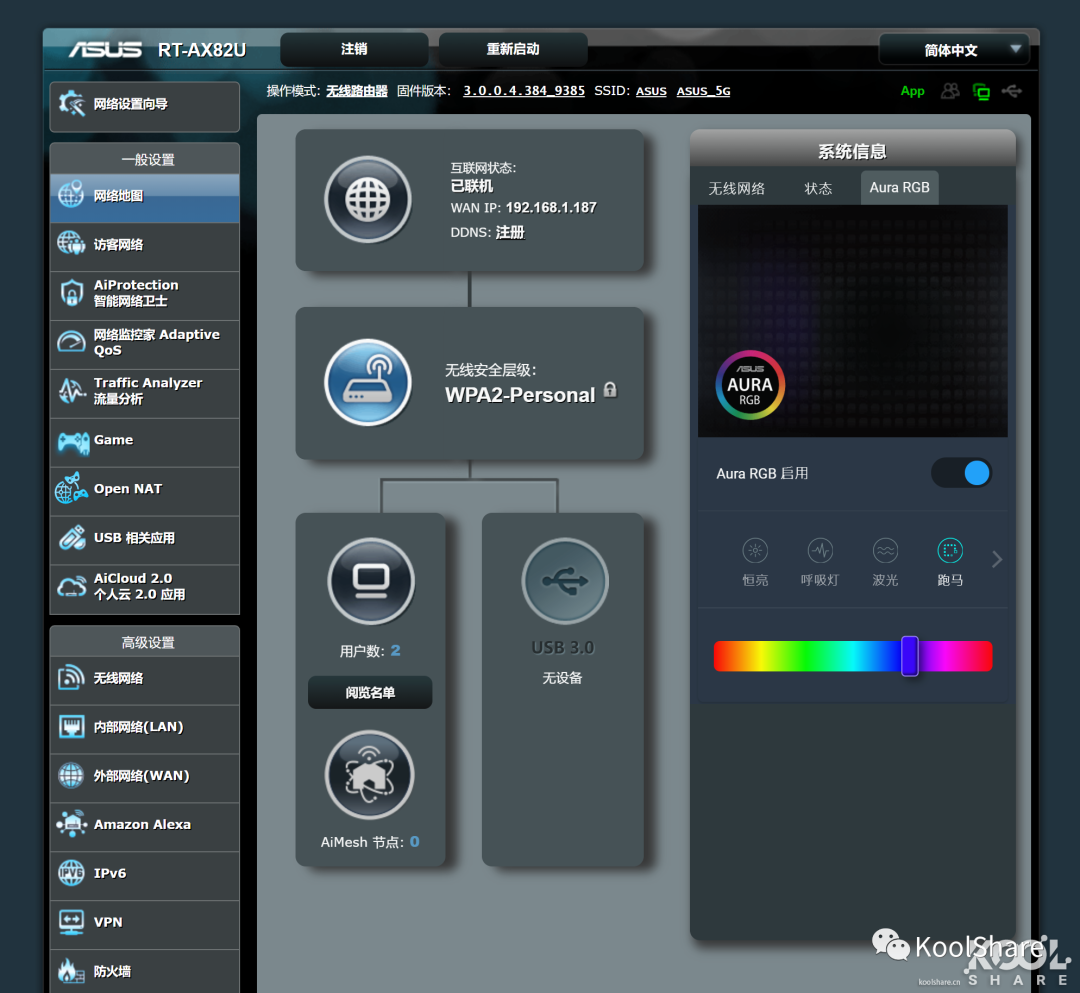This screenshot has height=993, width=1080.
Task: Click the red end of color bar
Action: pyautogui.click(x=720, y=656)
